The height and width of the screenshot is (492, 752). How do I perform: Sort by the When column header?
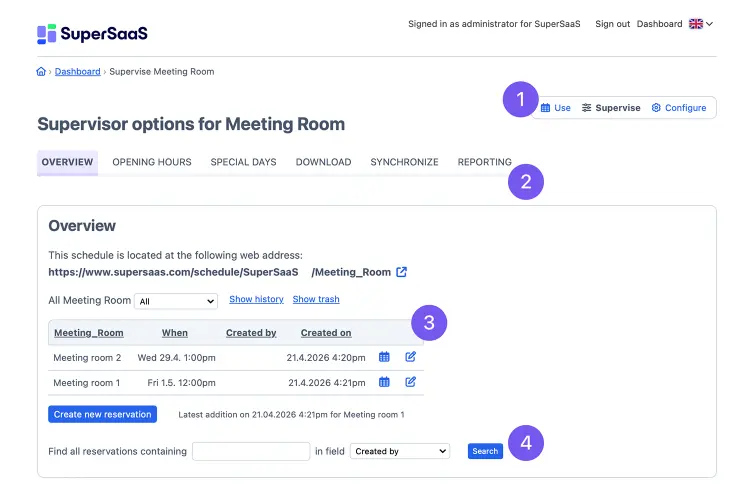(175, 333)
